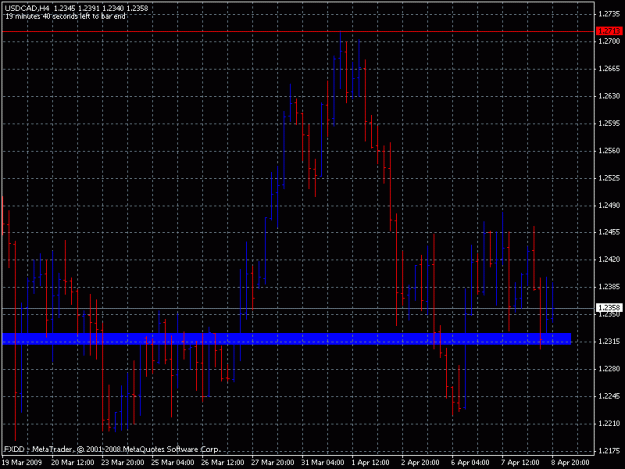Click the 1.2315 price axis label
Image resolution: width=625 pixels, height=469 pixels.
click(x=609, y=341)
